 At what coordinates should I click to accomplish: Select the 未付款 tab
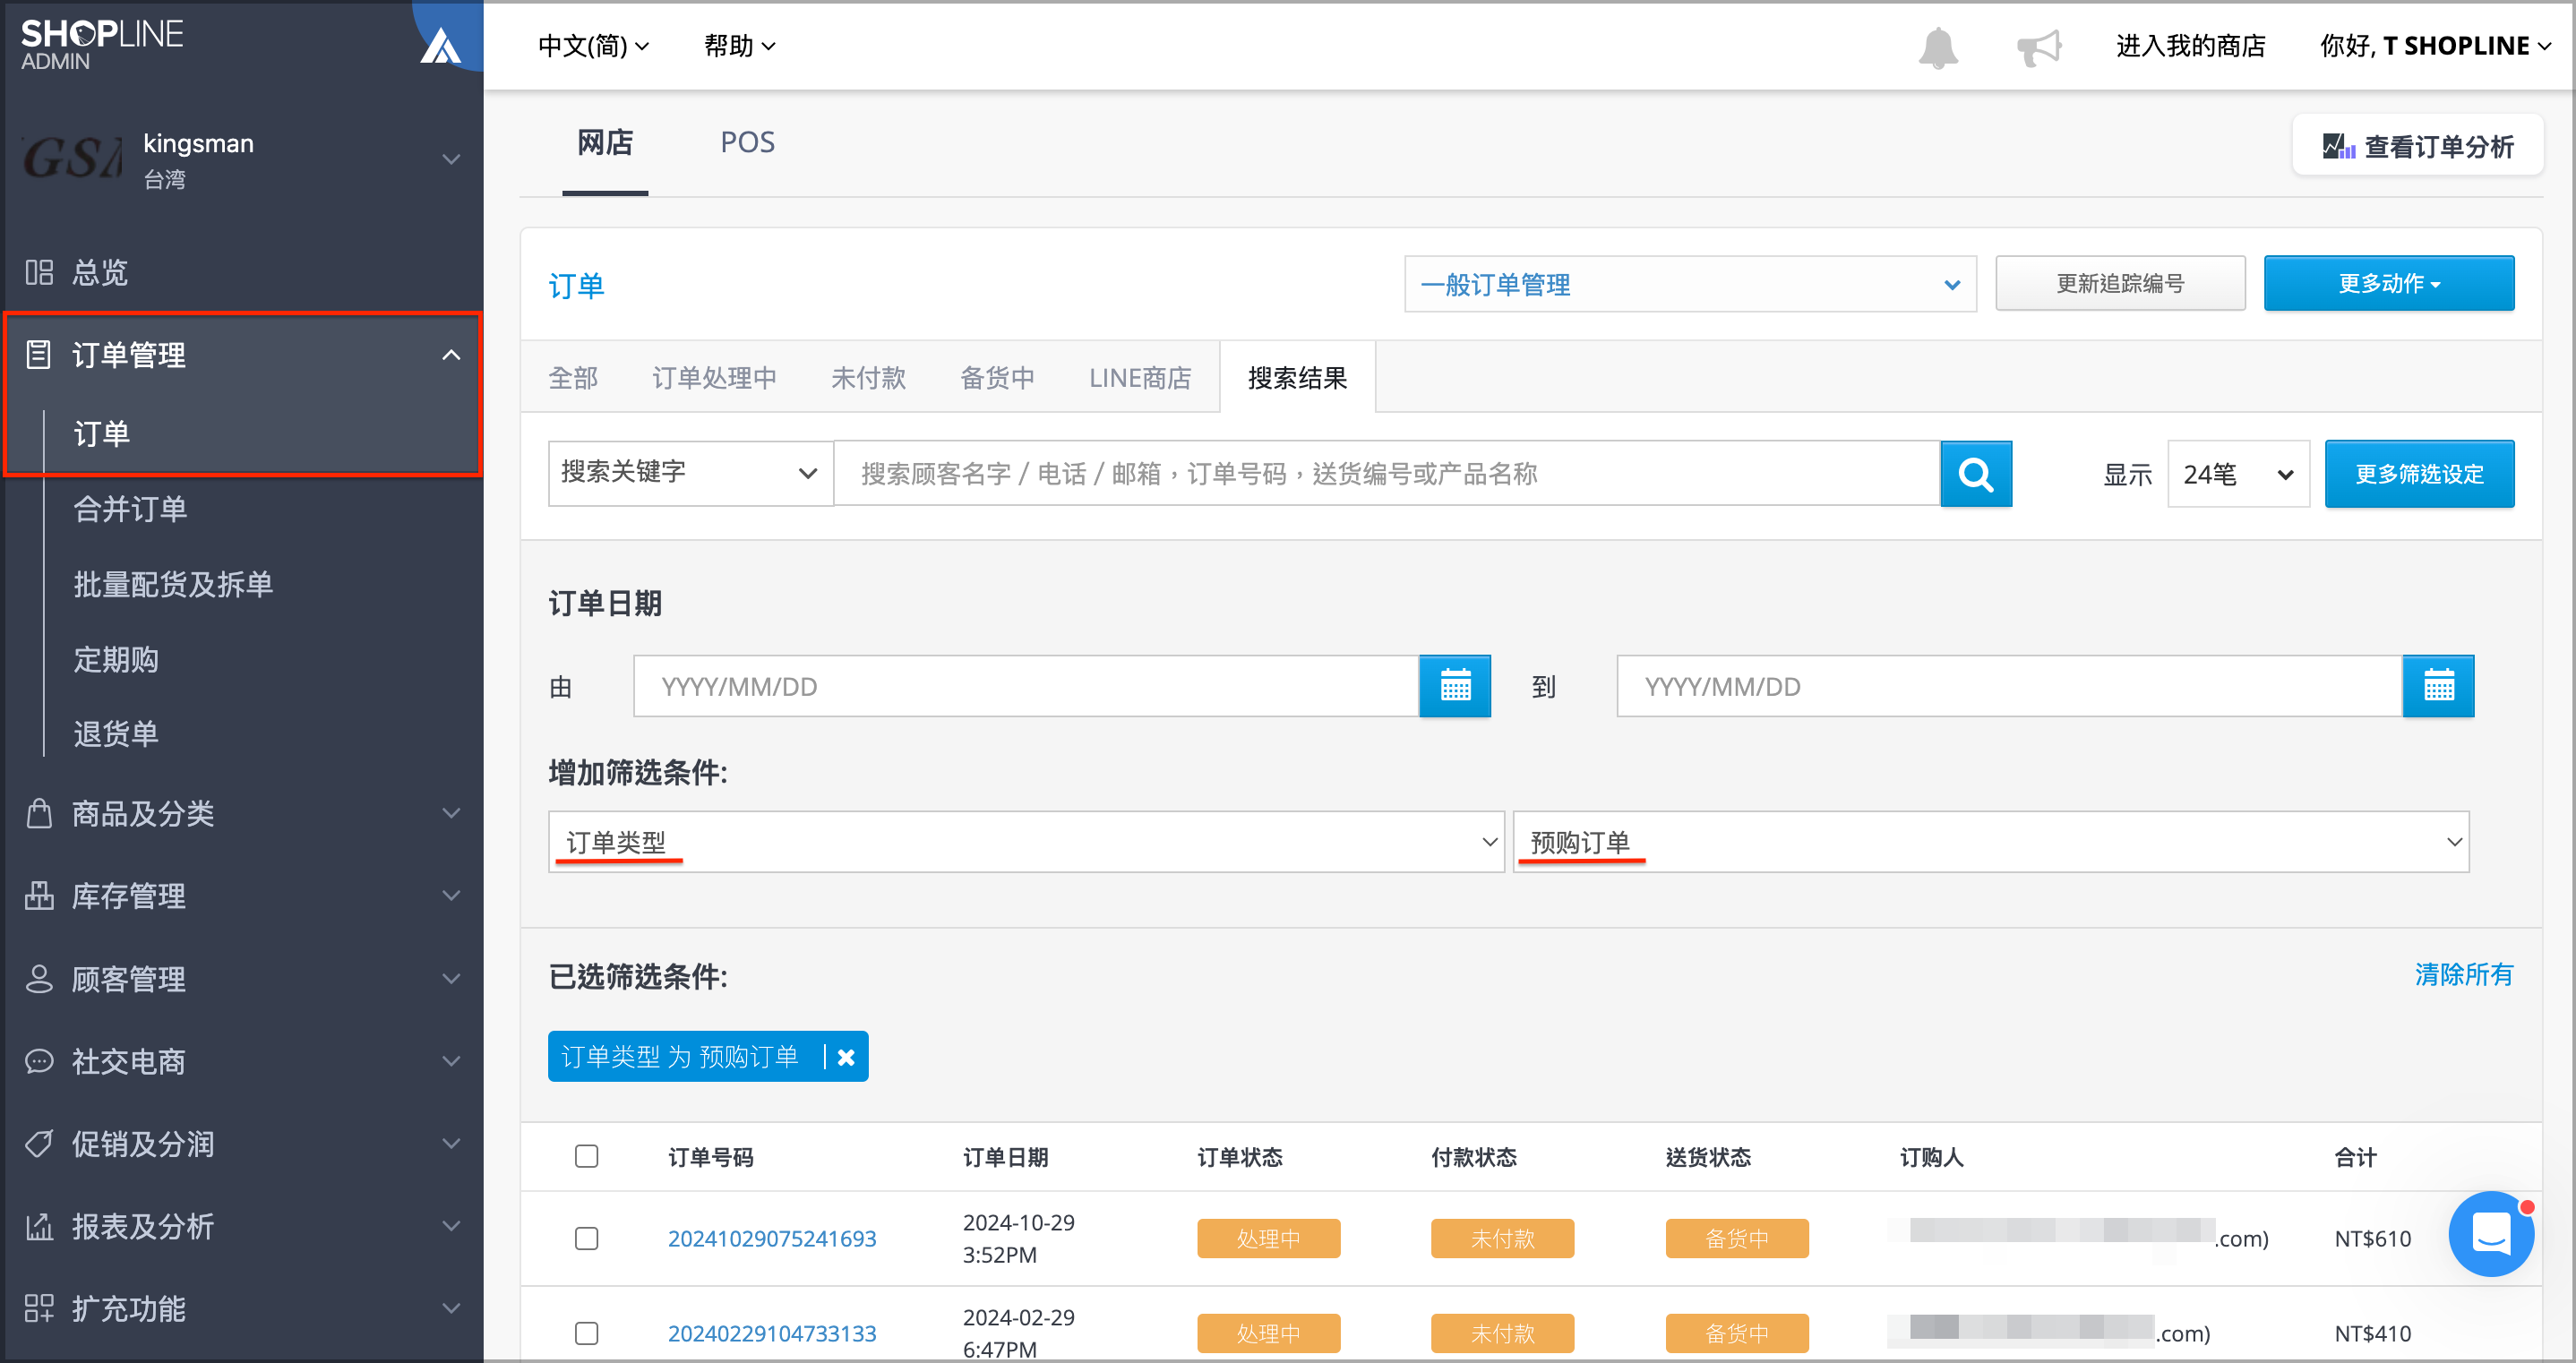tap(868, 377)
